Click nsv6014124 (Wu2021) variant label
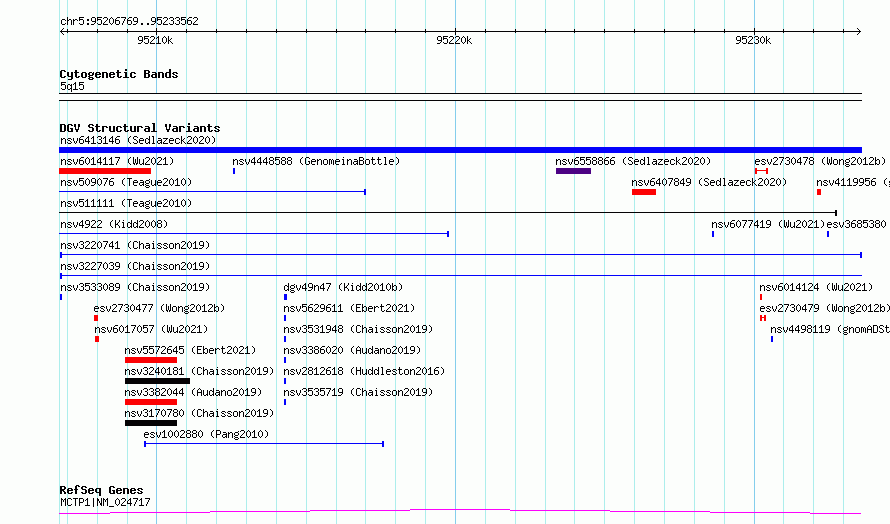 816,287
